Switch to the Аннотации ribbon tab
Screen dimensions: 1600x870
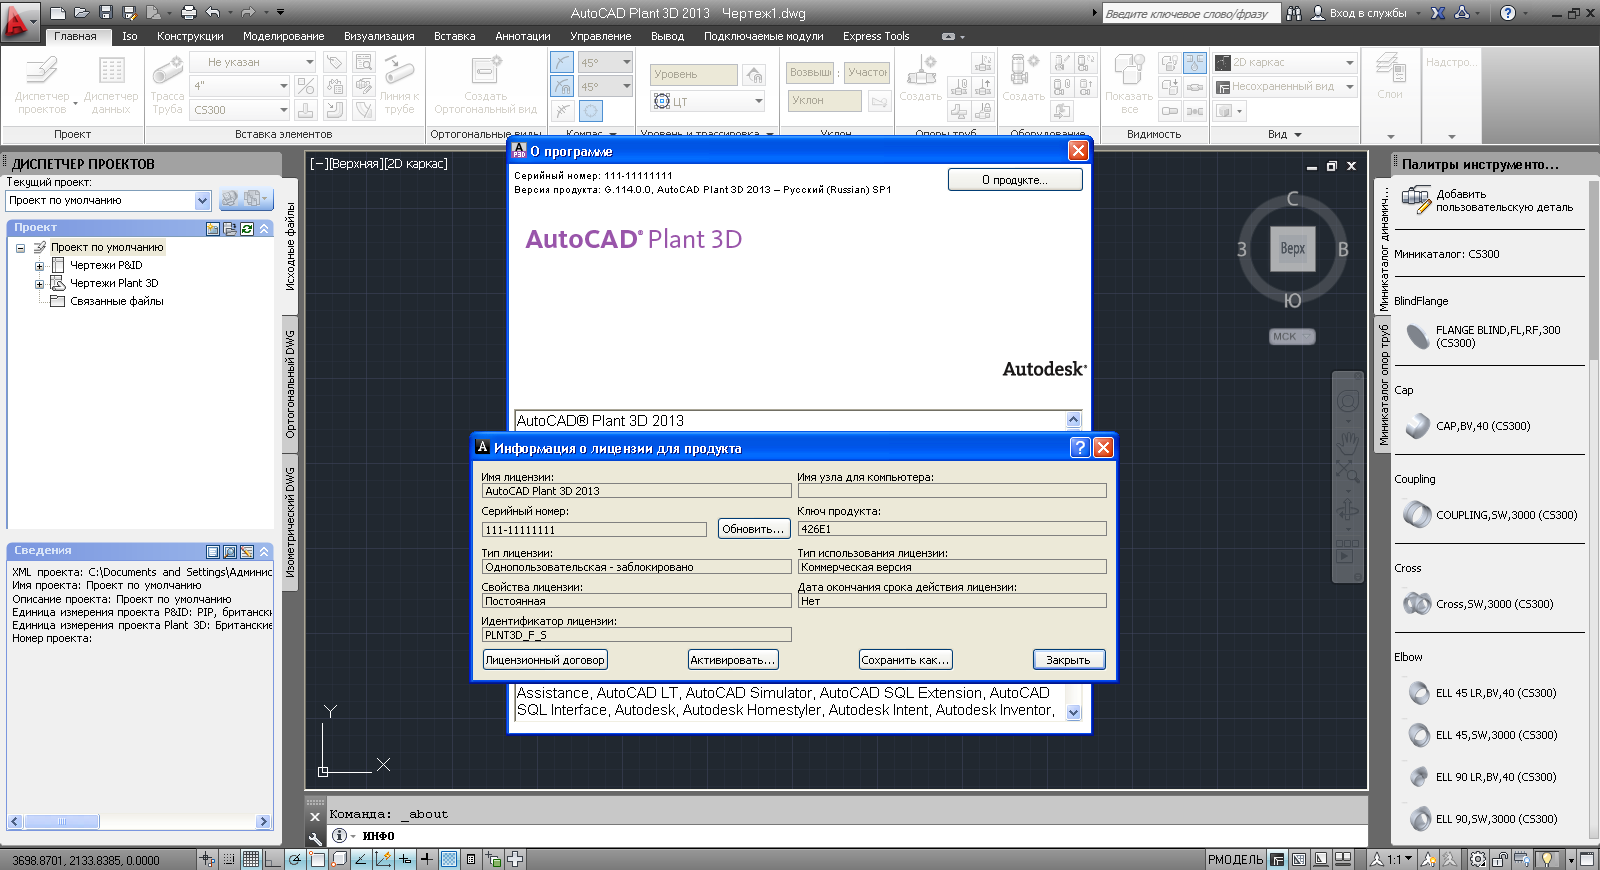coord(523,36)
